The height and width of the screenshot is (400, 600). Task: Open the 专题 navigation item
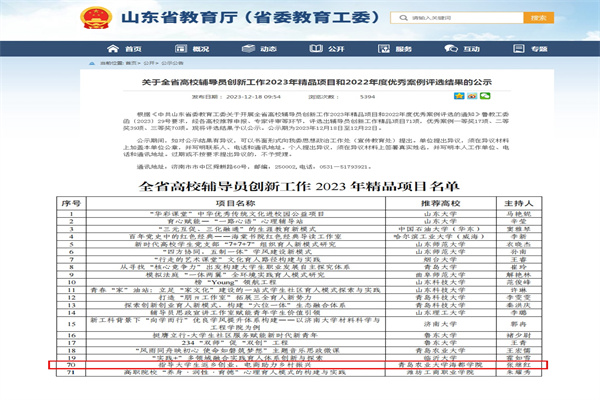click(x=539, y=49)
